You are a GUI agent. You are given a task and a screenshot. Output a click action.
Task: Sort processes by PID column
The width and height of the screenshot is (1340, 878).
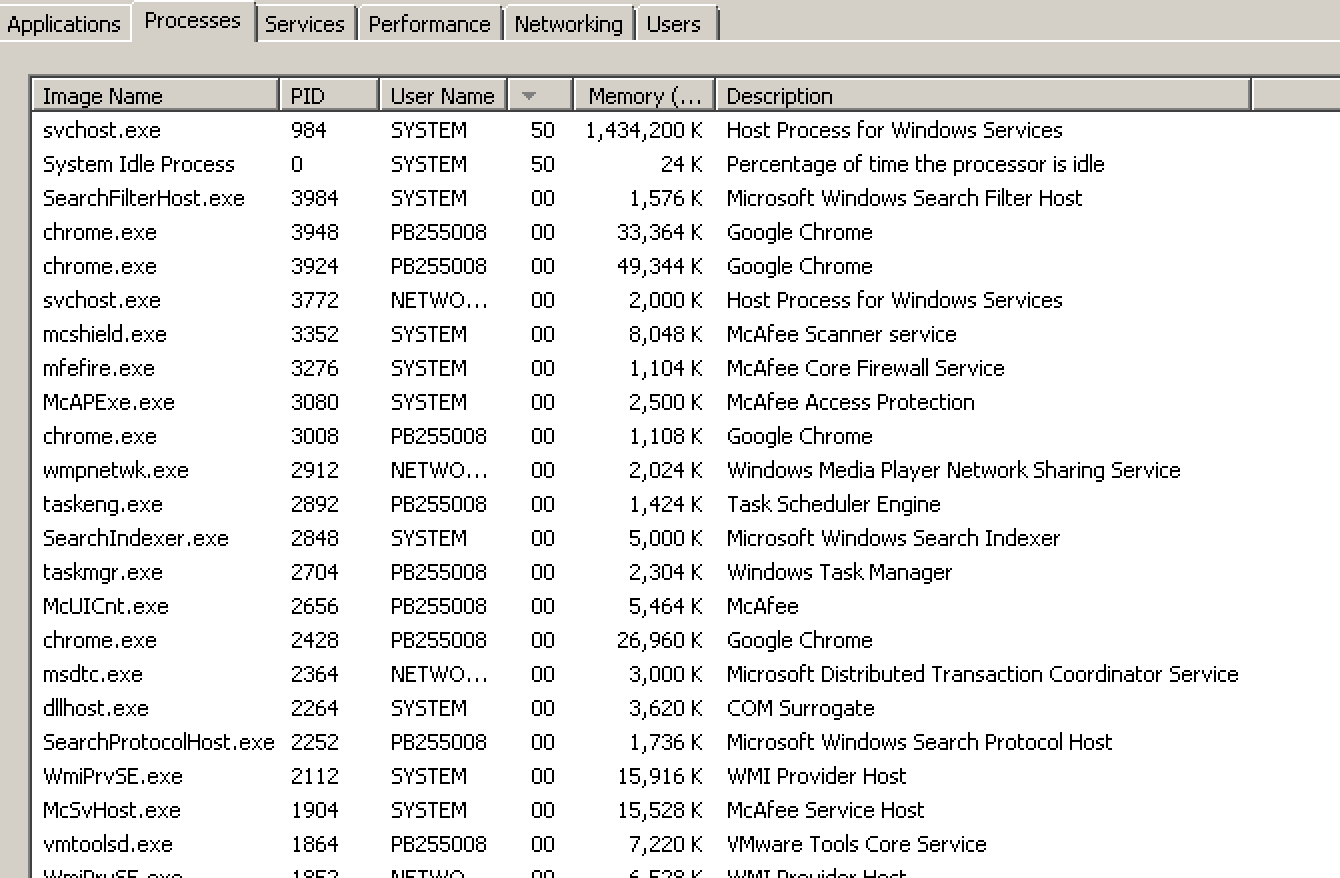tap(327, 94)
